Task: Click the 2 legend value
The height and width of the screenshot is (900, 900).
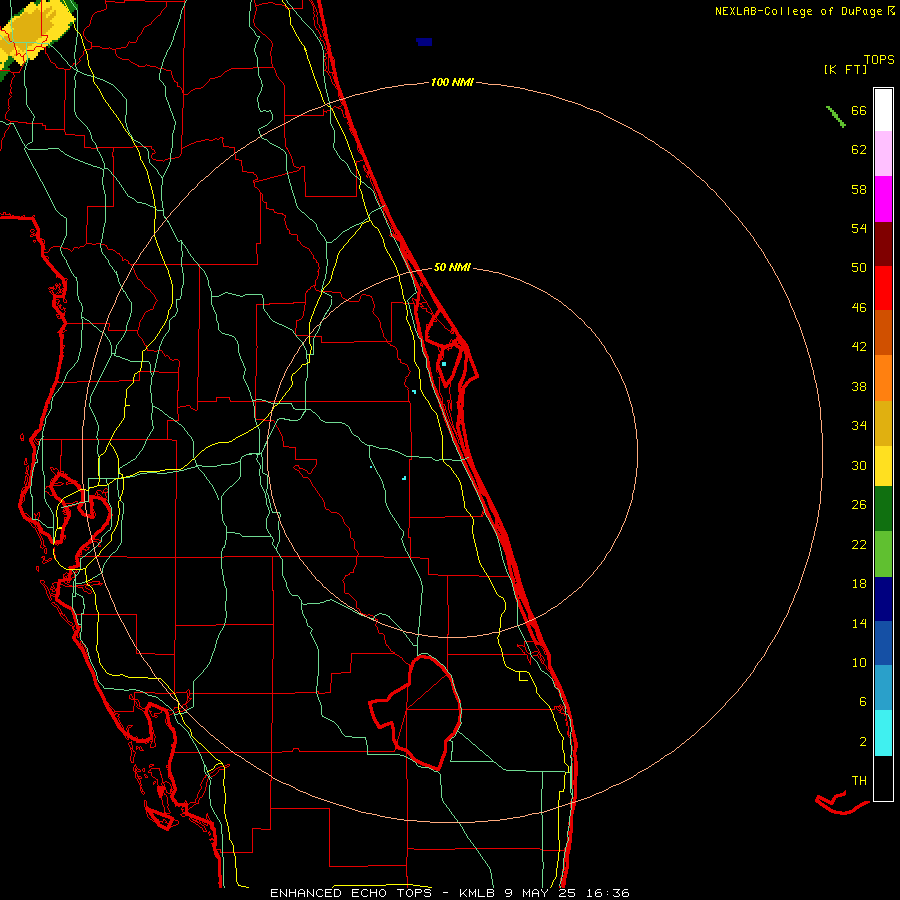Action: (x=863, y=742)
